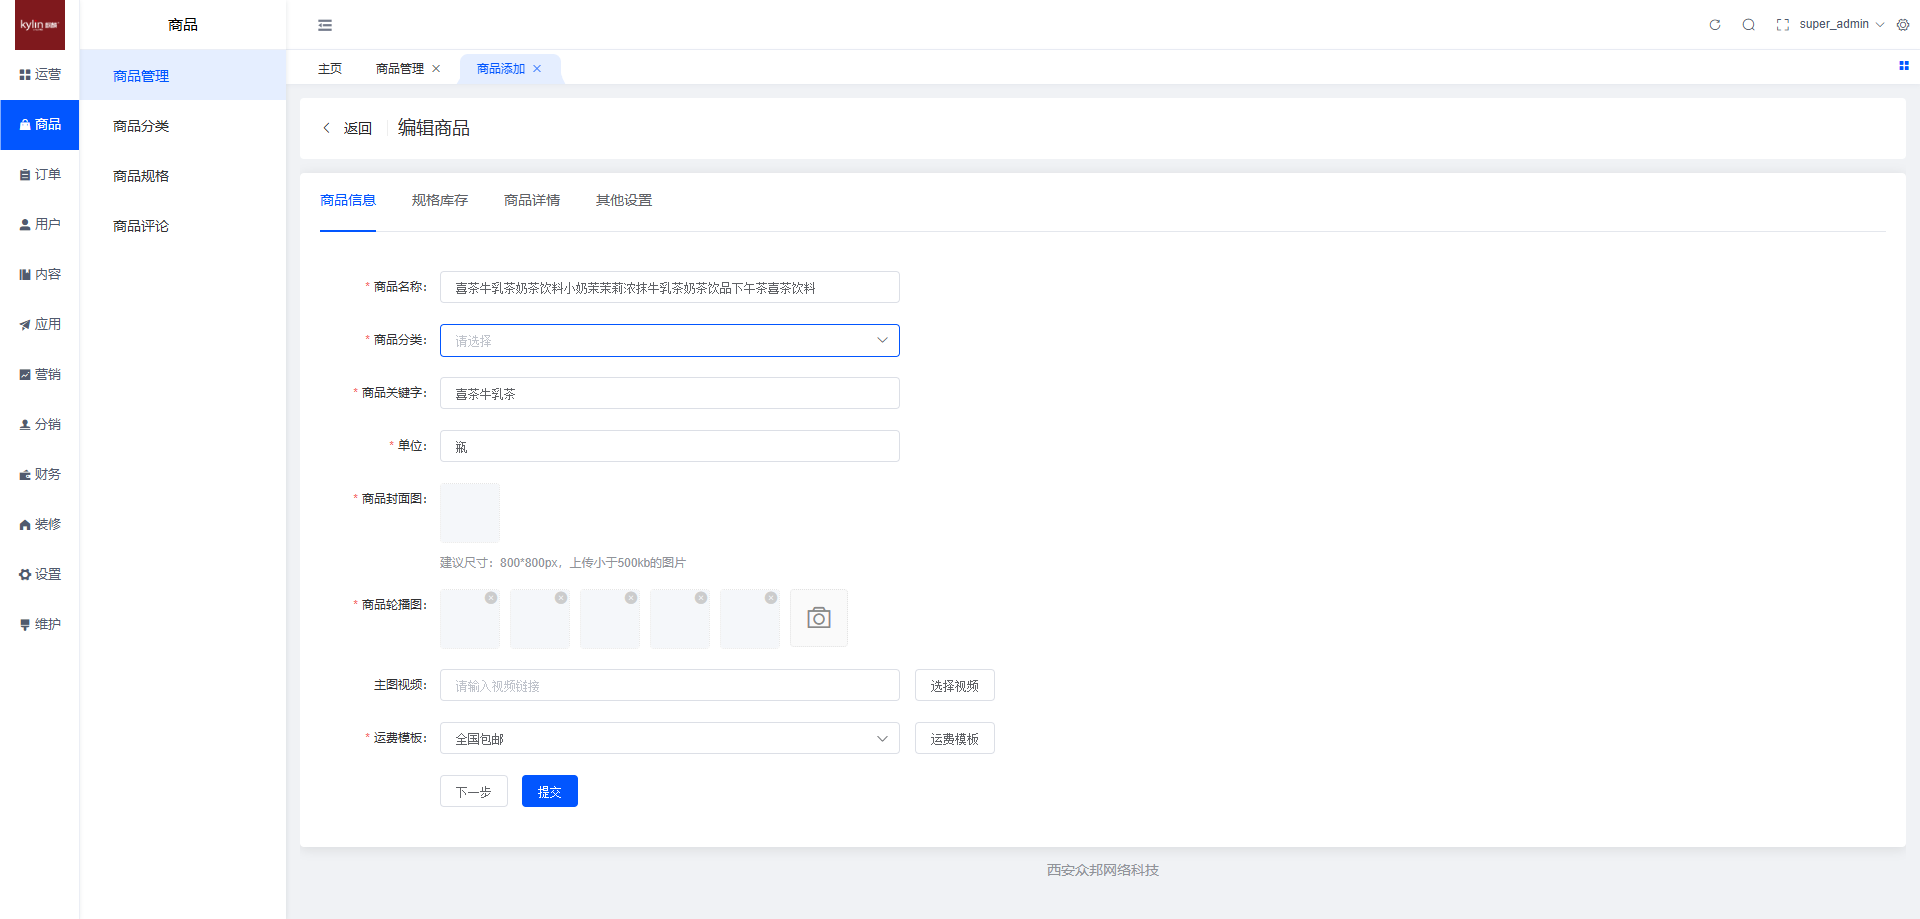This screenshot has height=919, width=1920.
Task: Open the settings gear in top right
Action: 1903,25
